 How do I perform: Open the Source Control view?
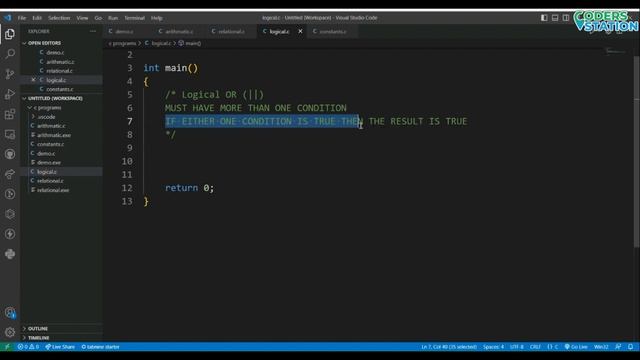click(x=10, y=73)
